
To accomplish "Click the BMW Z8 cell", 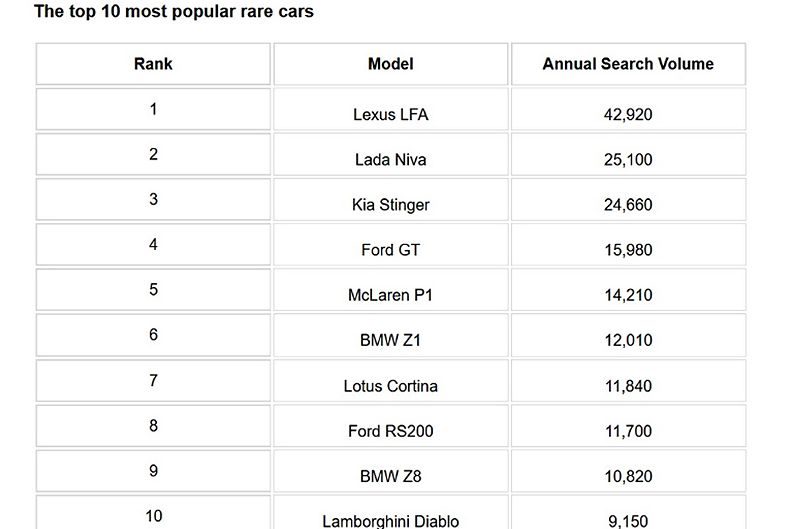I will pos(390,476).
